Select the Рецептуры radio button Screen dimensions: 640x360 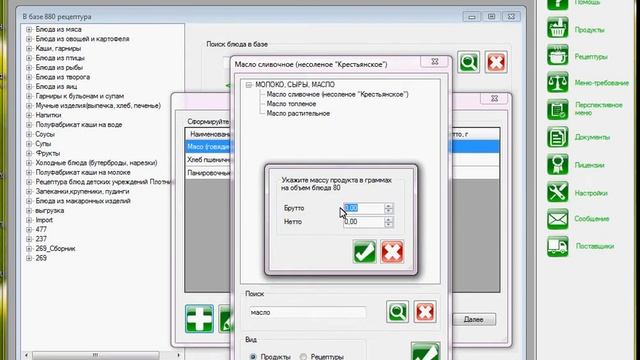[x=303, y=357]
